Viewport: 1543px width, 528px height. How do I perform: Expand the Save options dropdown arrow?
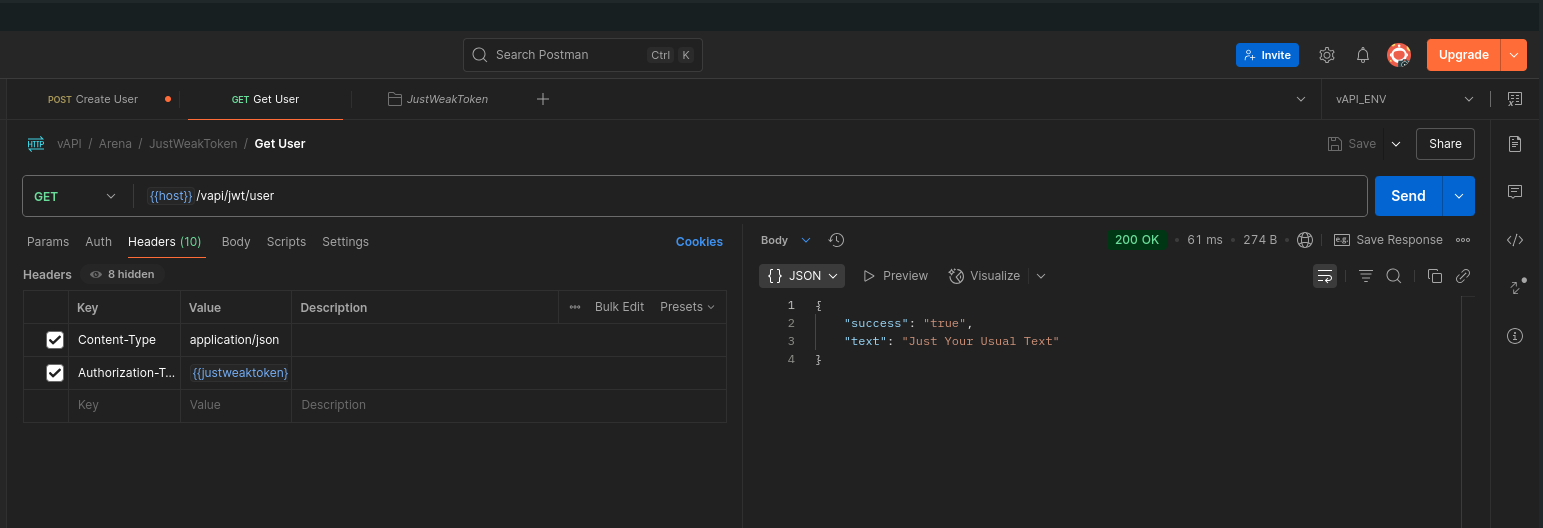[1396, 144]
